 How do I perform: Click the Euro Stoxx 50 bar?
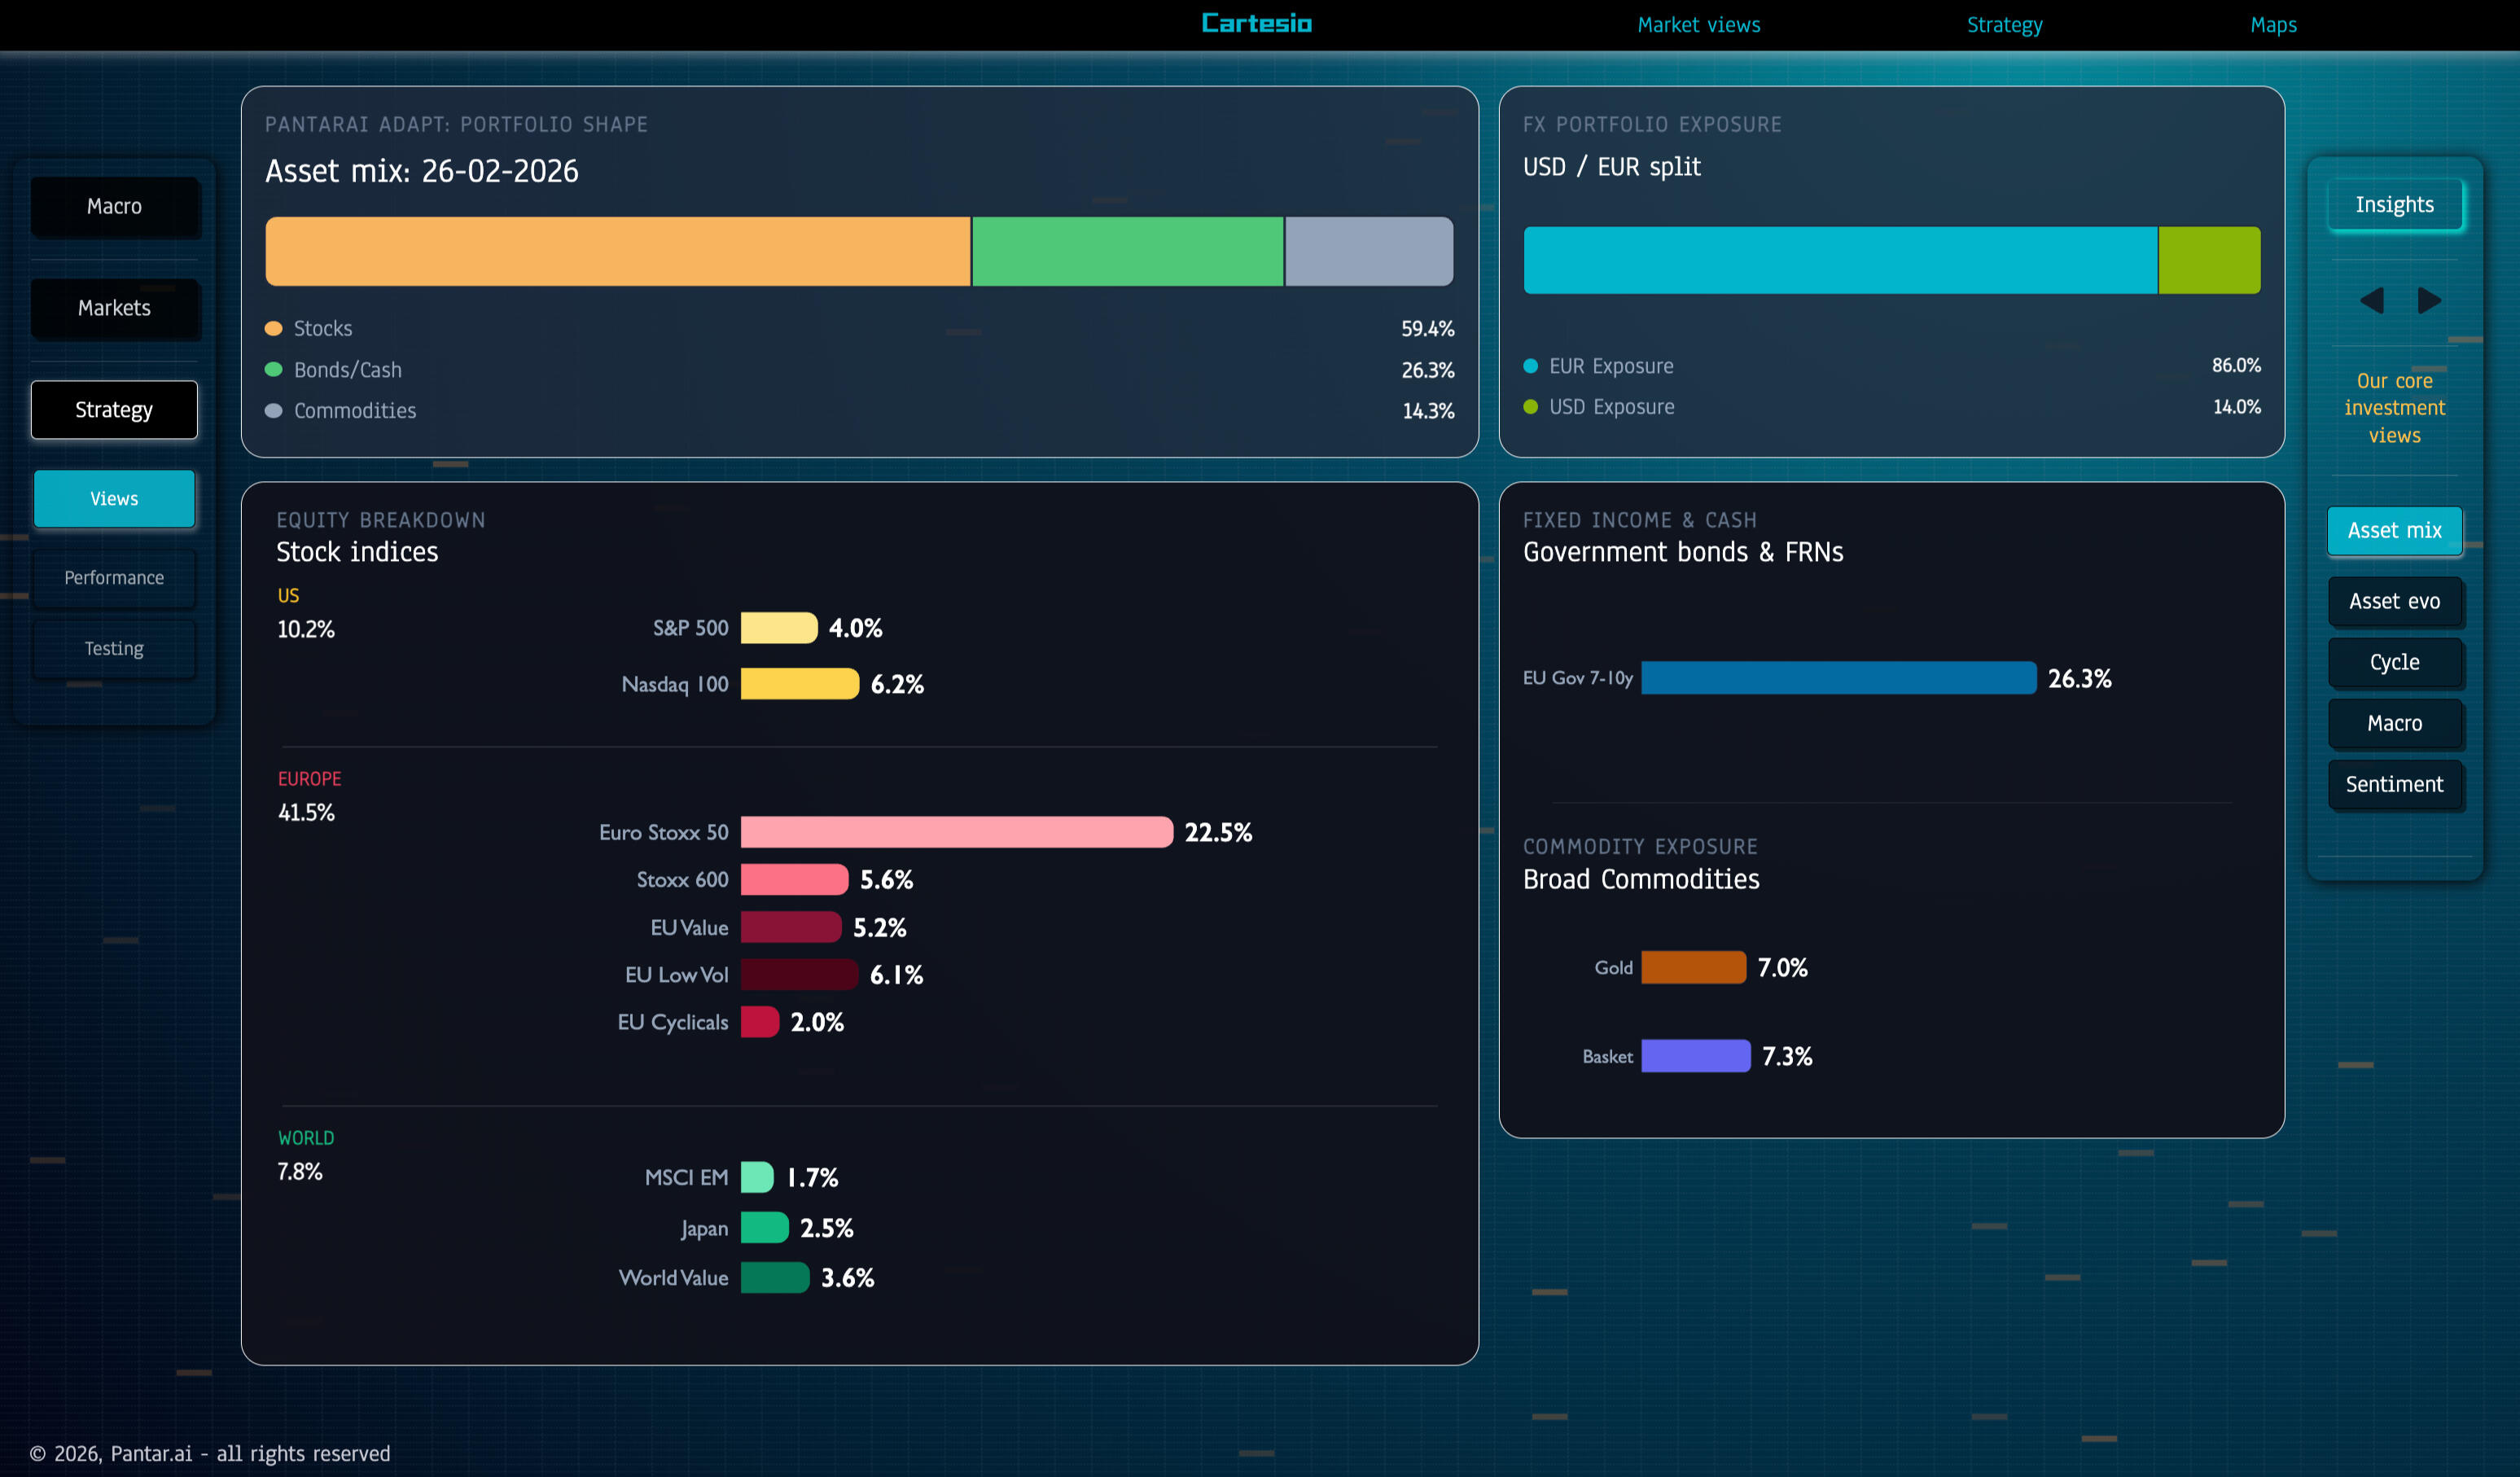(955, 832)
